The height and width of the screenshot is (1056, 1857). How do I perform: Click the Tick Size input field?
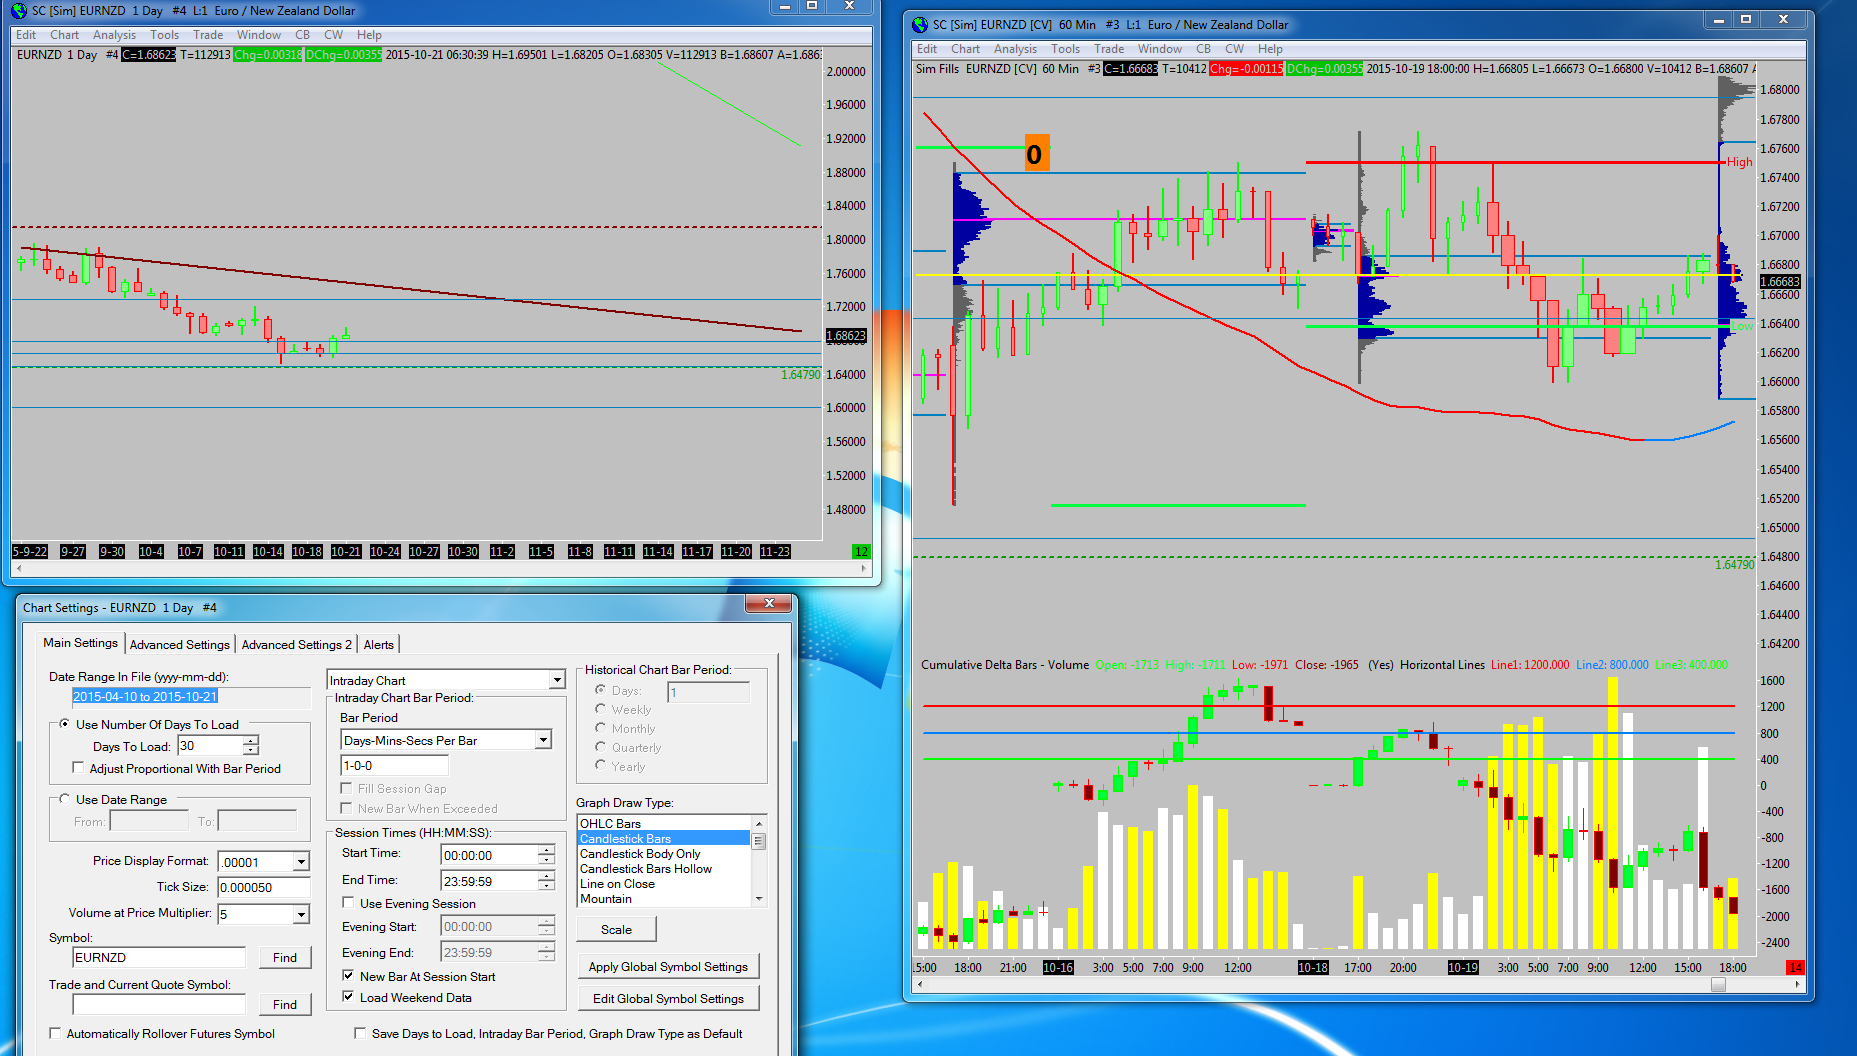[x=264, y=887]
